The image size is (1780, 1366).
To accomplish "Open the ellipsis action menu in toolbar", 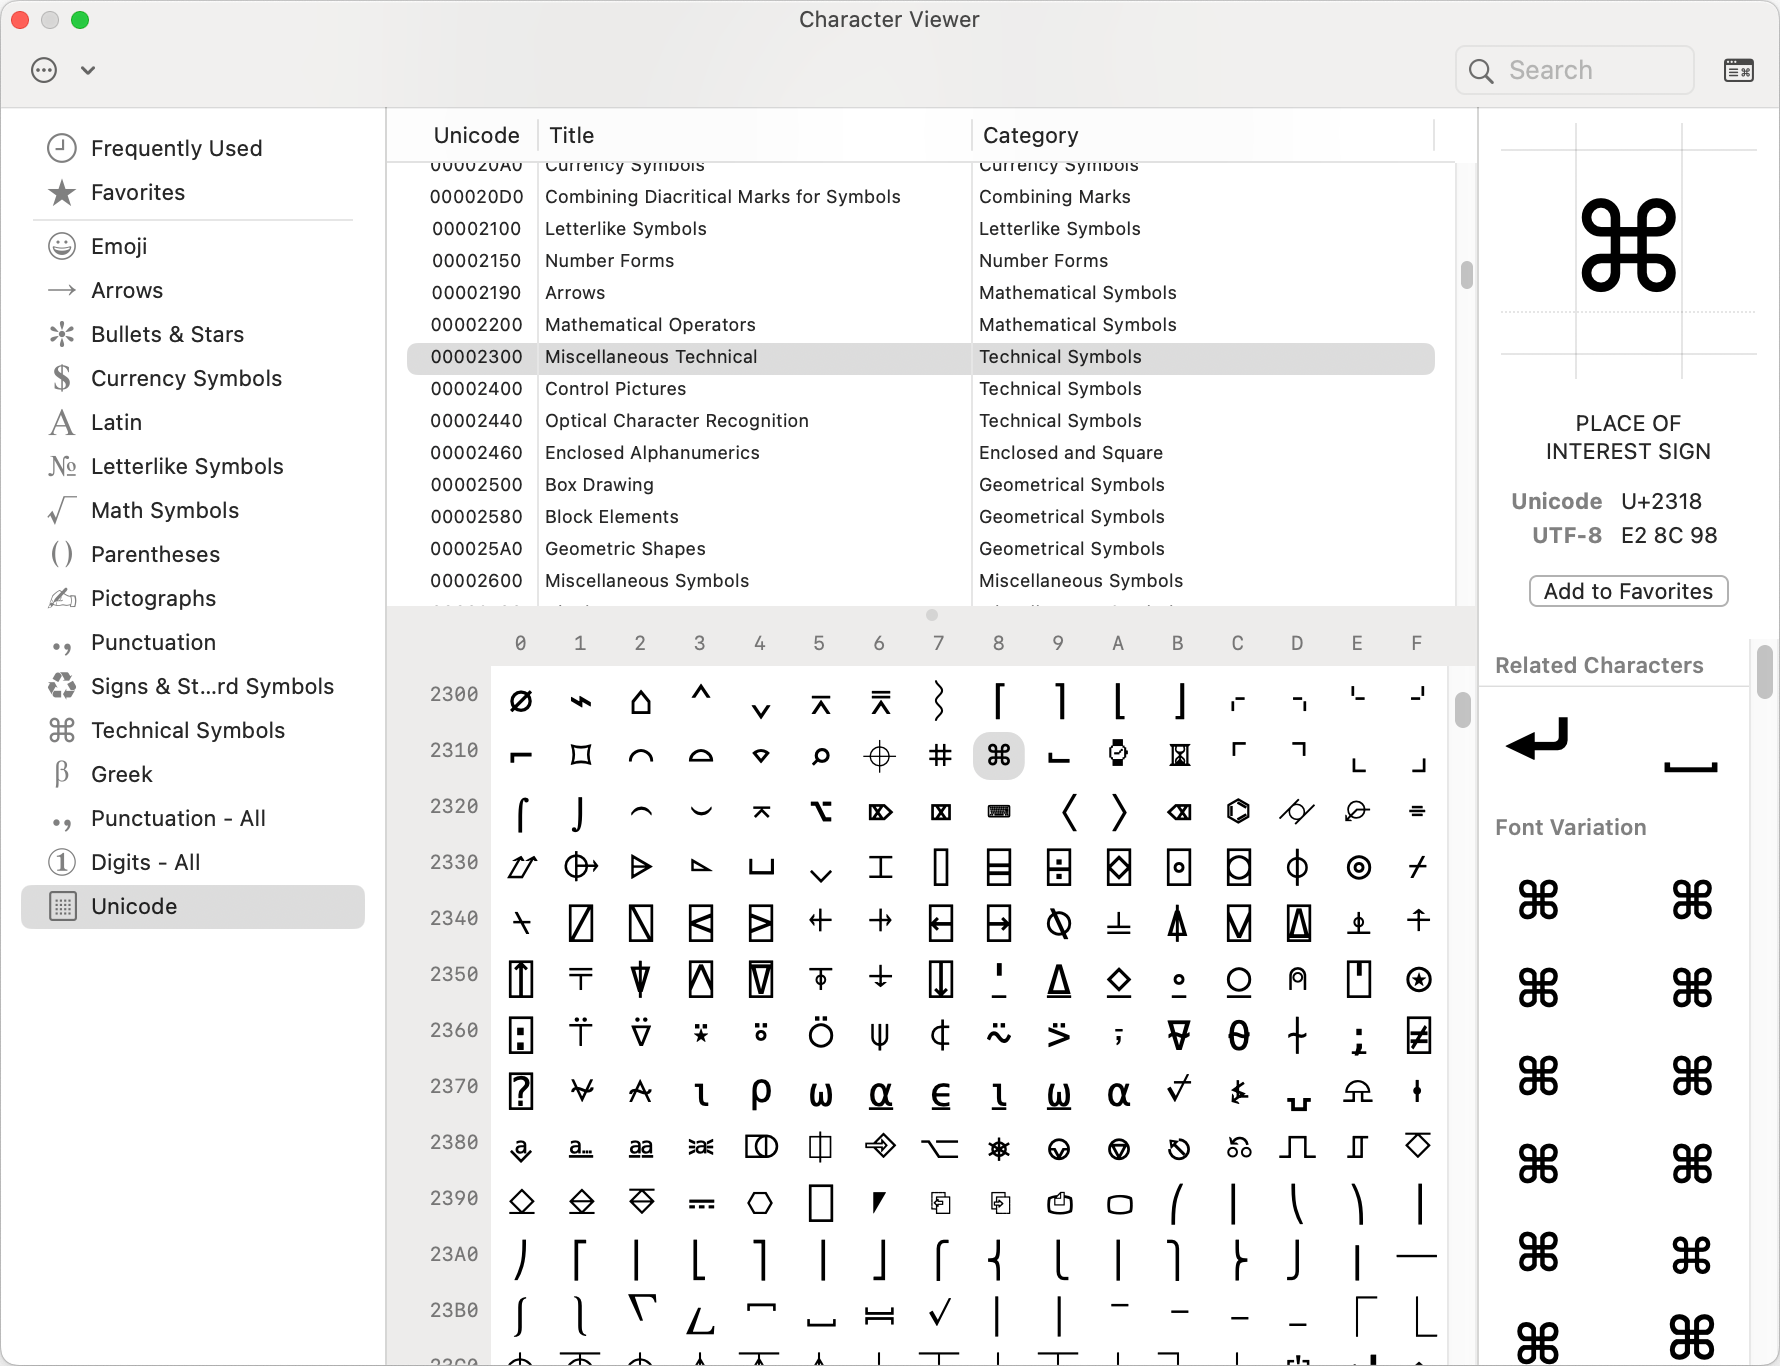I will [x=44, y=70].
